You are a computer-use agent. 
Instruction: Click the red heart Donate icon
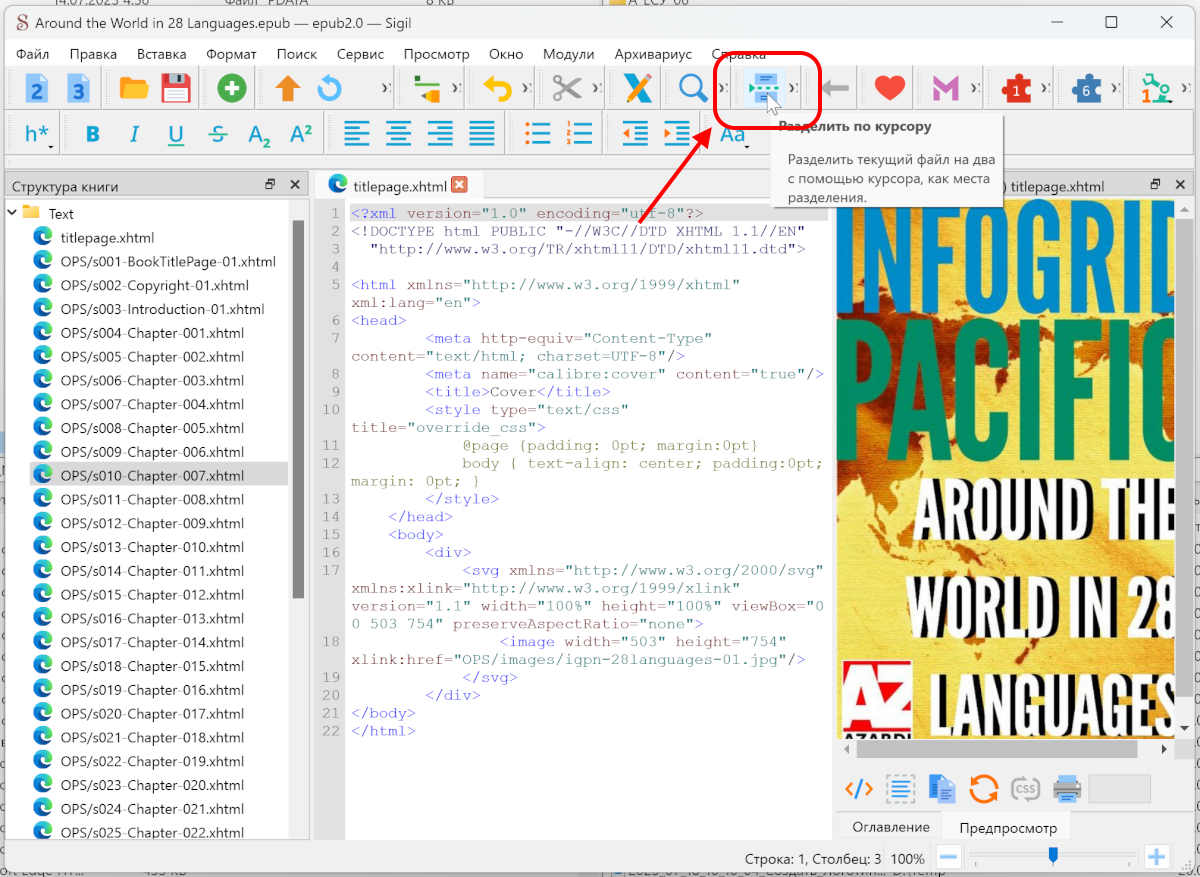click(x=889, y=89)
